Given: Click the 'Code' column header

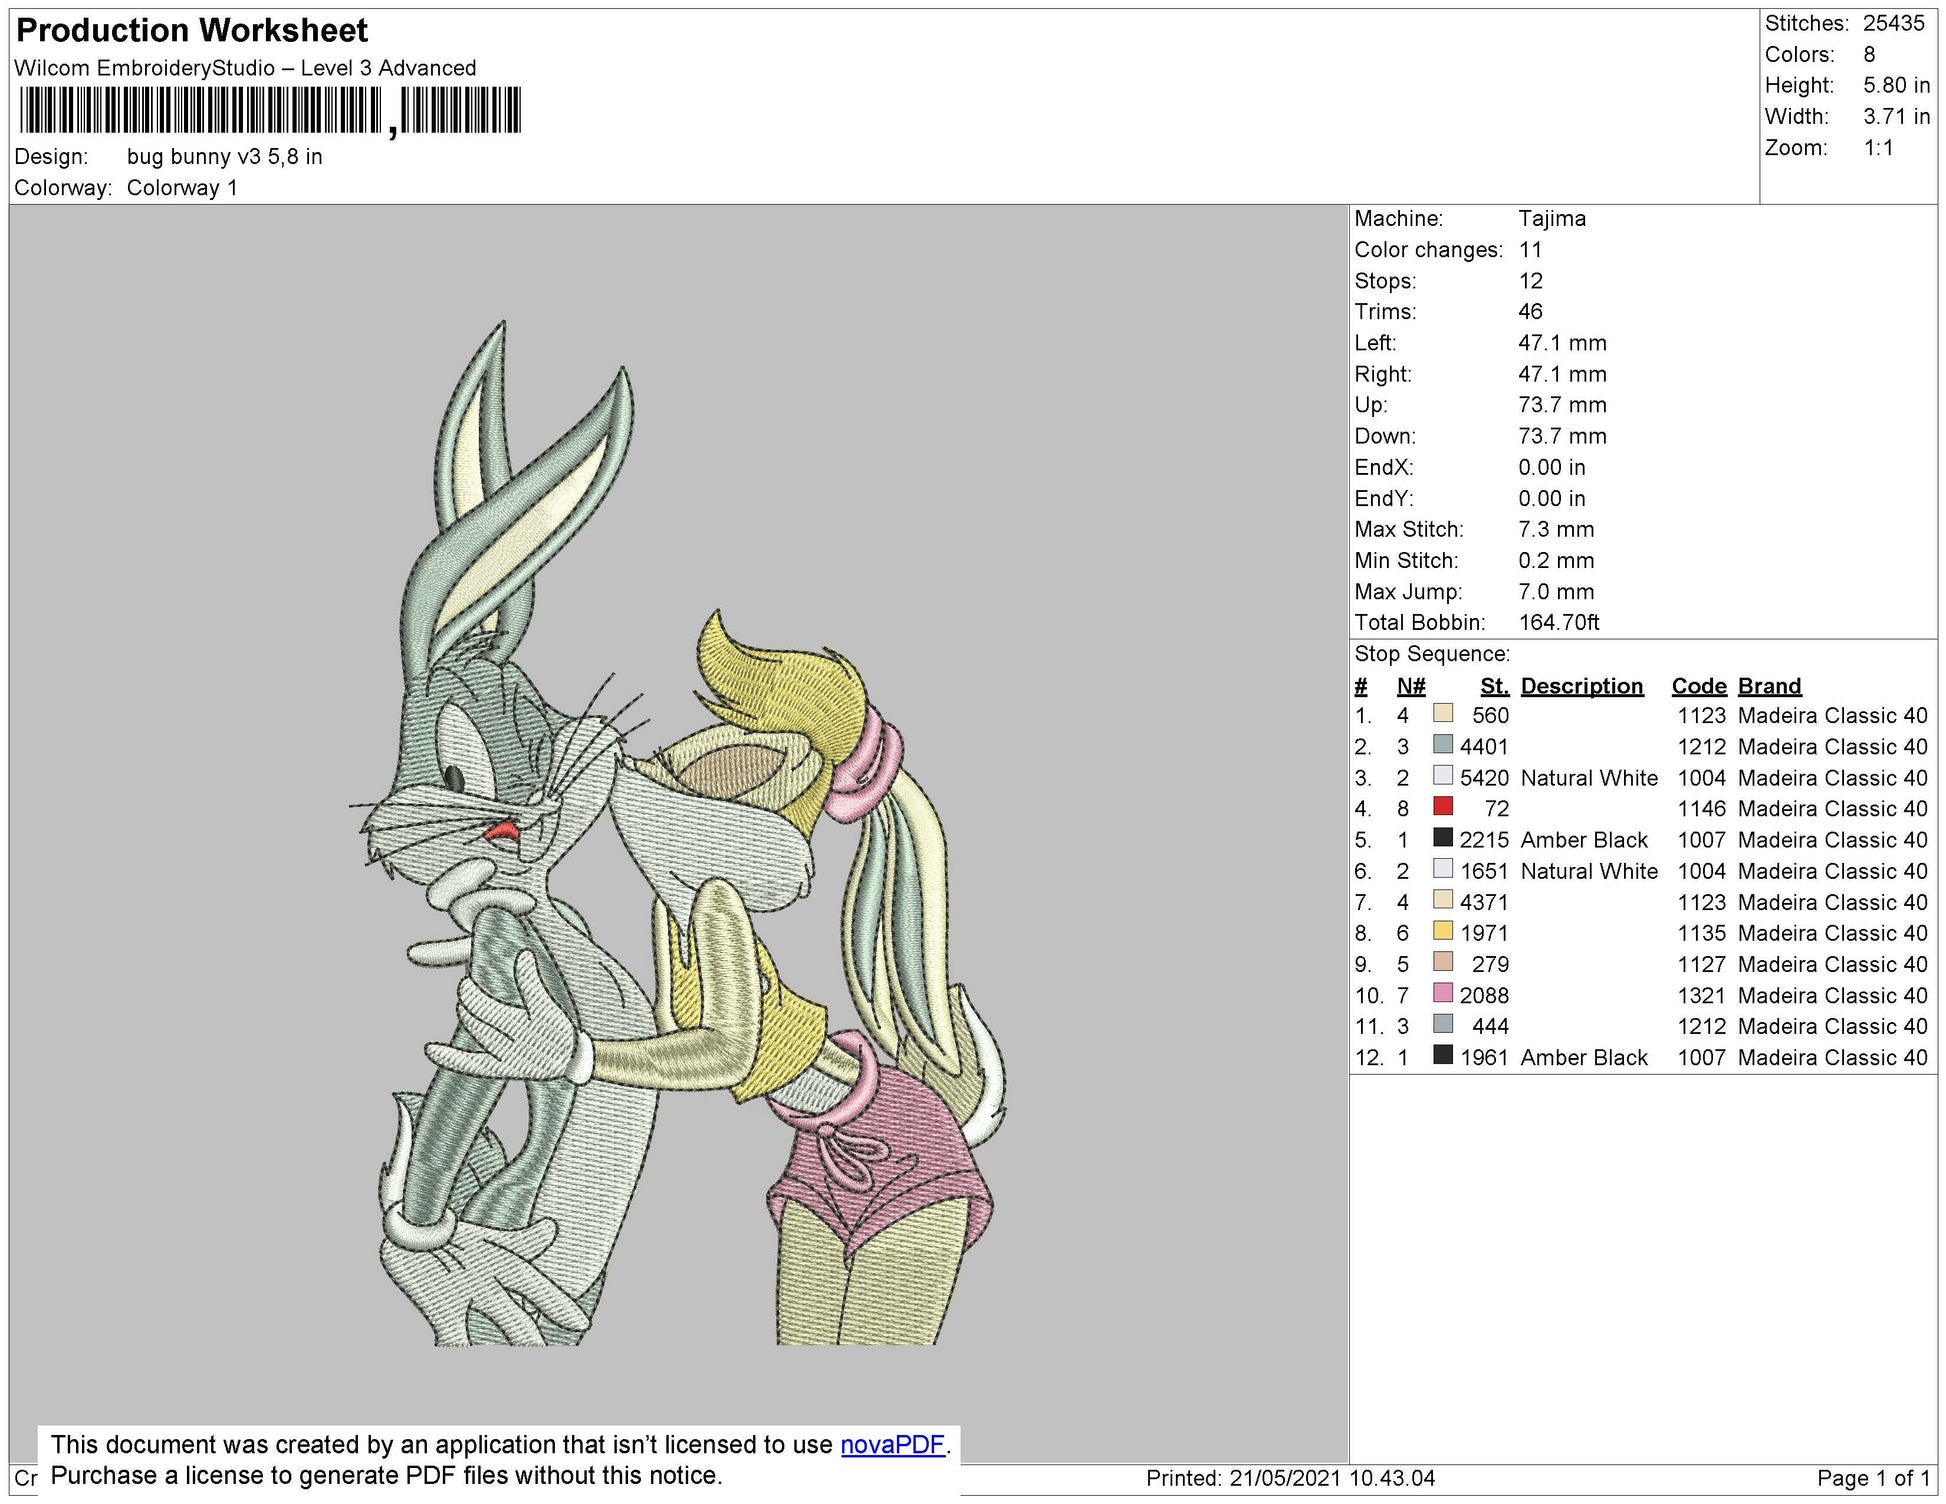Looking at the screenshot, I should coord(1699,686).
